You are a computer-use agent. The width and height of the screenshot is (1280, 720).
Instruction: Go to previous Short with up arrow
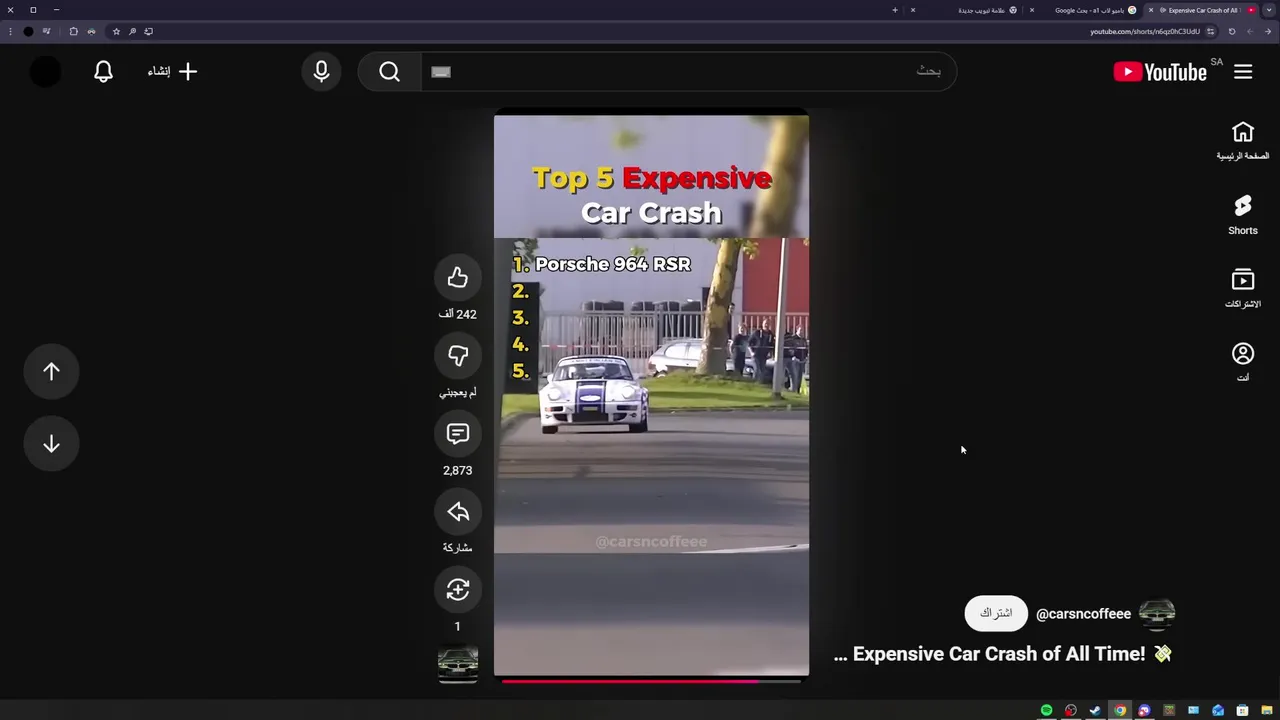[51, 371]
